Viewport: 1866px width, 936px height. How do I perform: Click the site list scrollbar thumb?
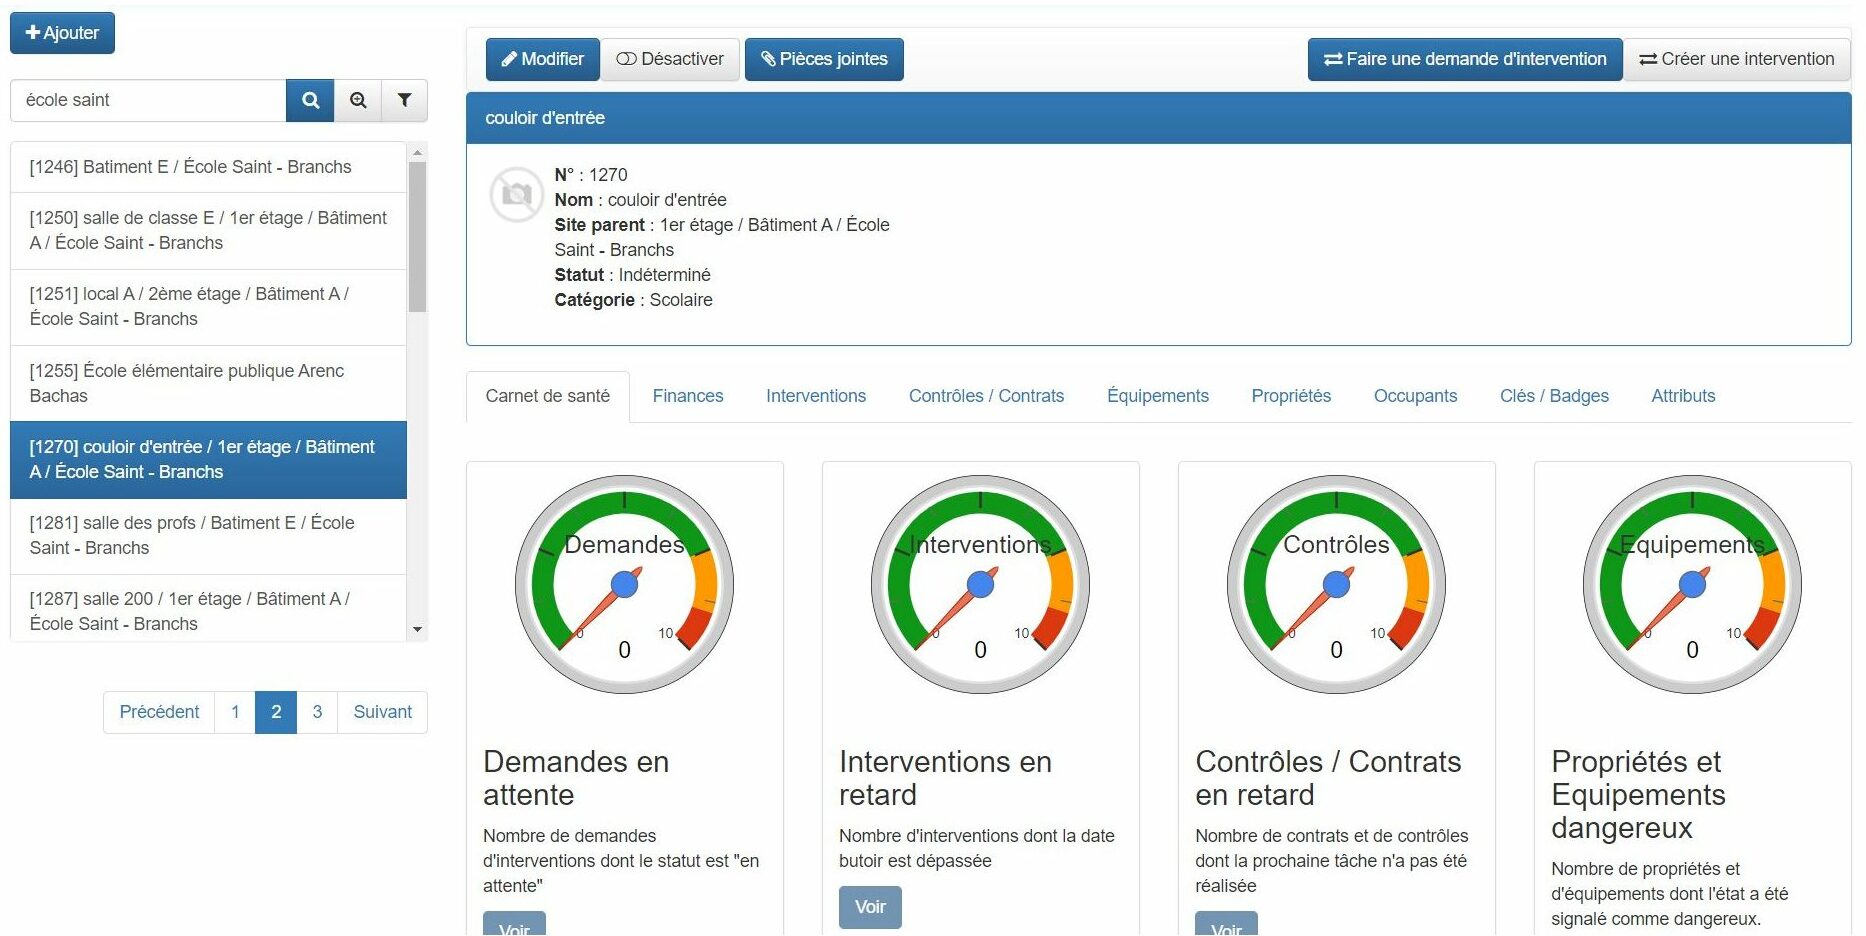(418, 237)
